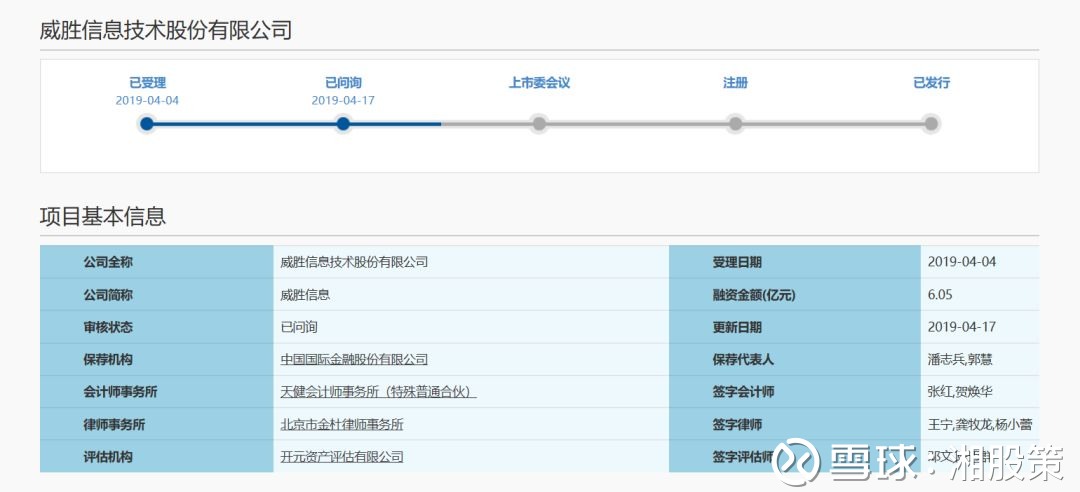Click the sponsor representatives 潘志兵,郭慧

960,360
